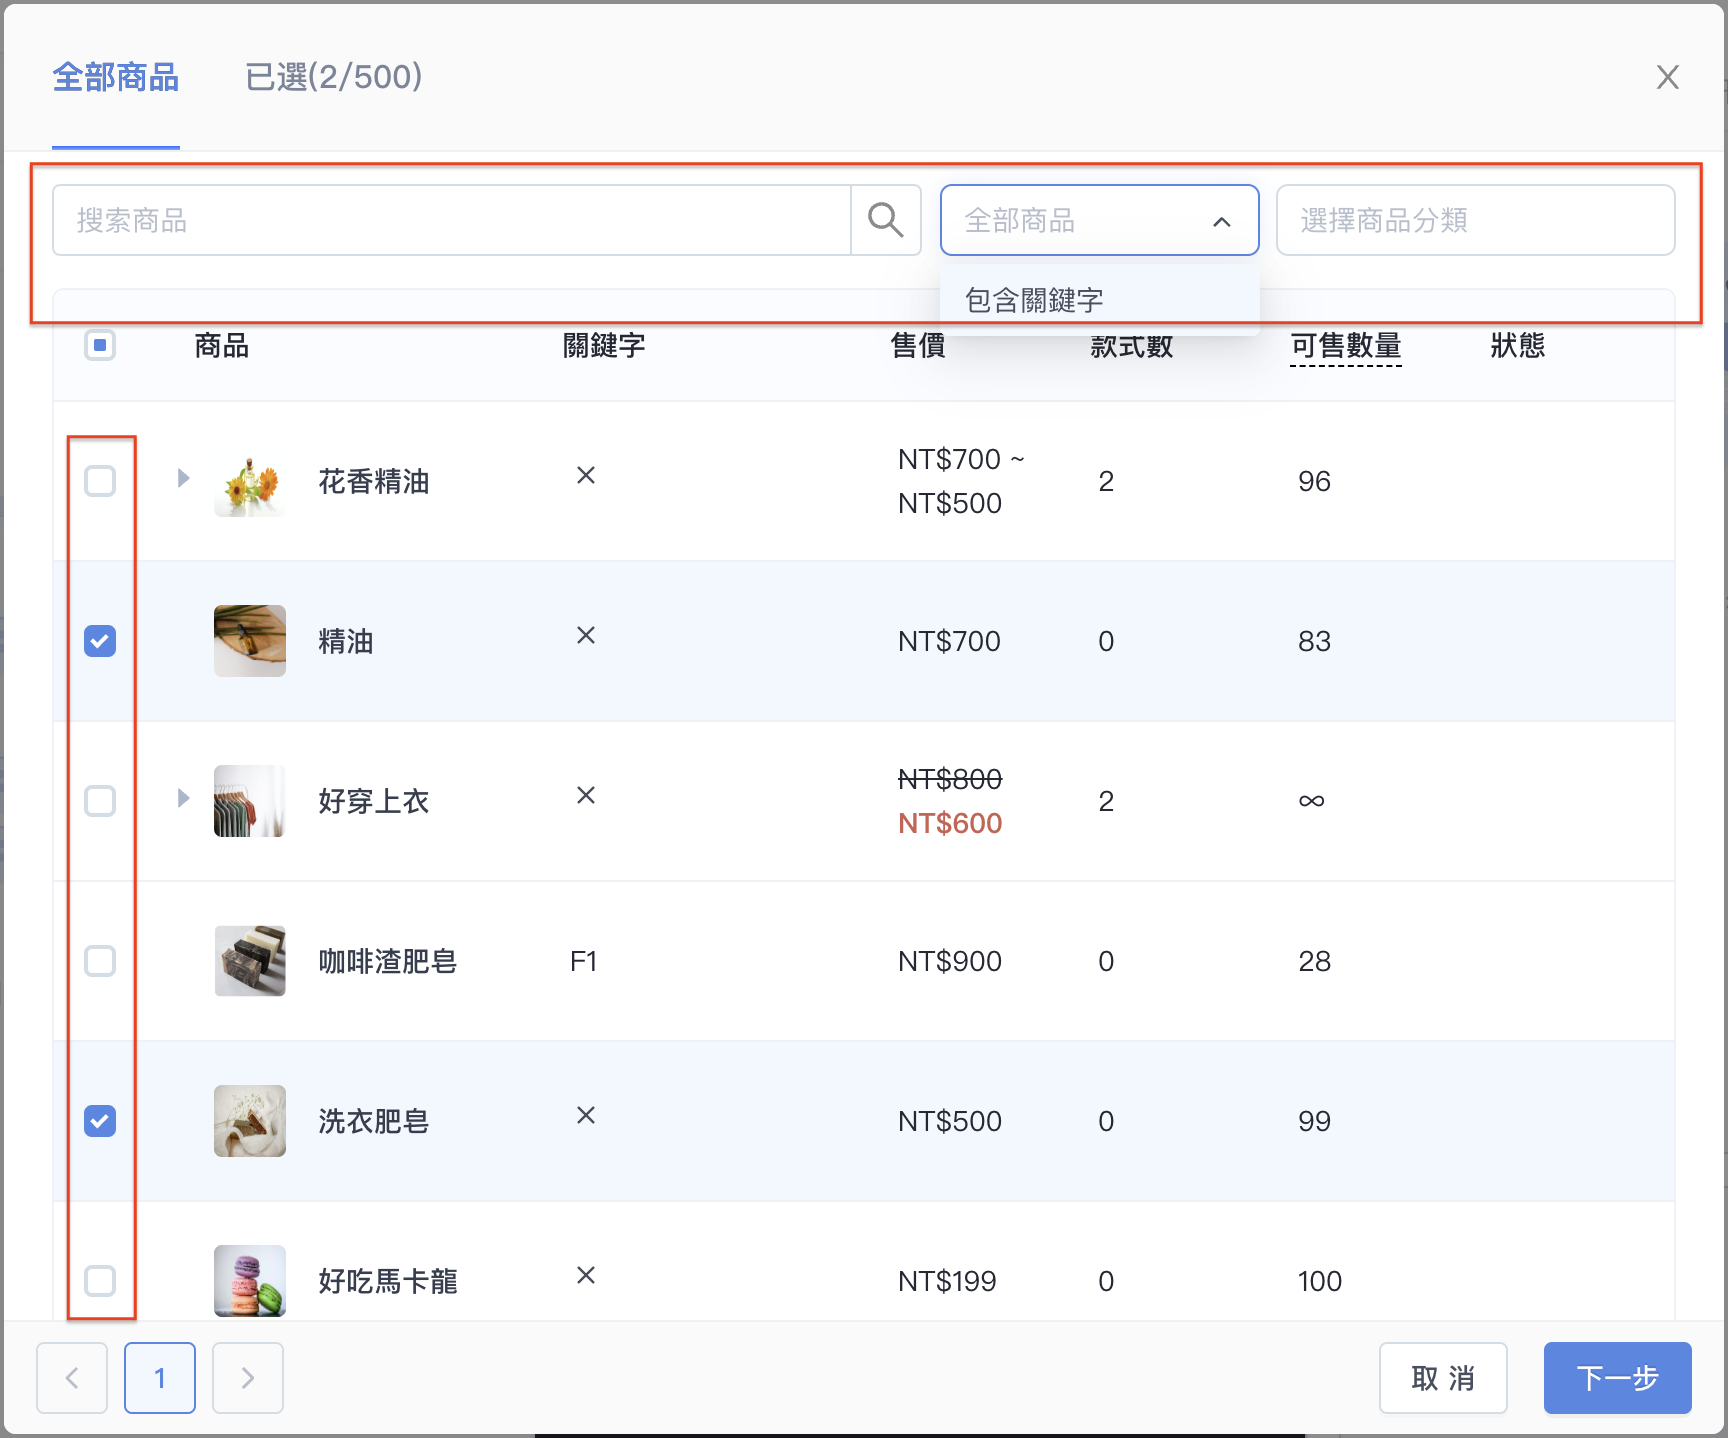The height and width of the screenshot is (1438, 1728).
Task: Click the sale price NT$600
Action: 950,823
